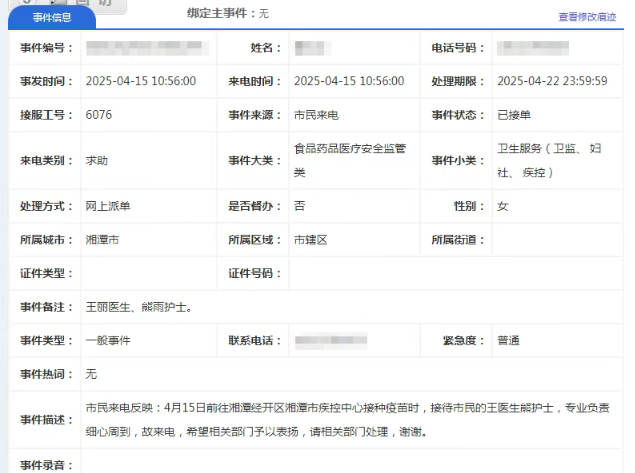Image resolution: width=635 pixels, height=473 pixels.
Task: Click the 事件描述 paragraph beginning 市民来电反映
Action: pyautogui.click(x=347, y=420)
